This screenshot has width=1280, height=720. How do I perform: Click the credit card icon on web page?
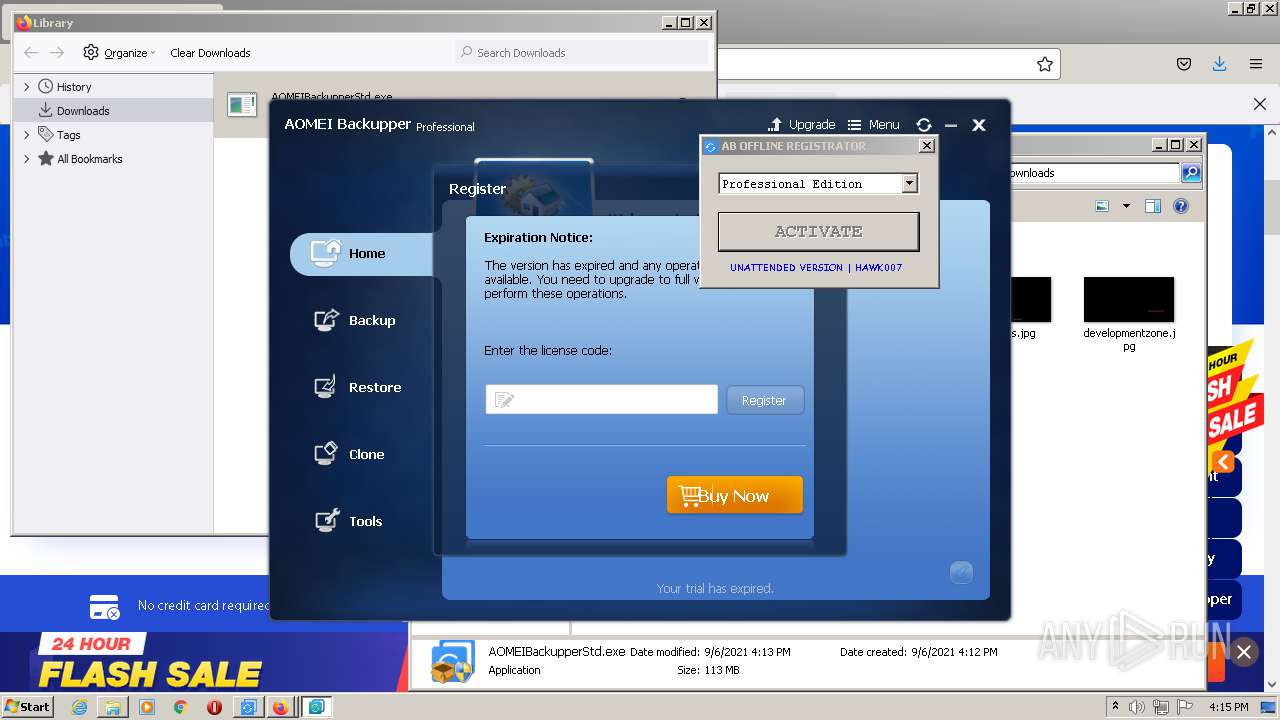tap(105, 606)
